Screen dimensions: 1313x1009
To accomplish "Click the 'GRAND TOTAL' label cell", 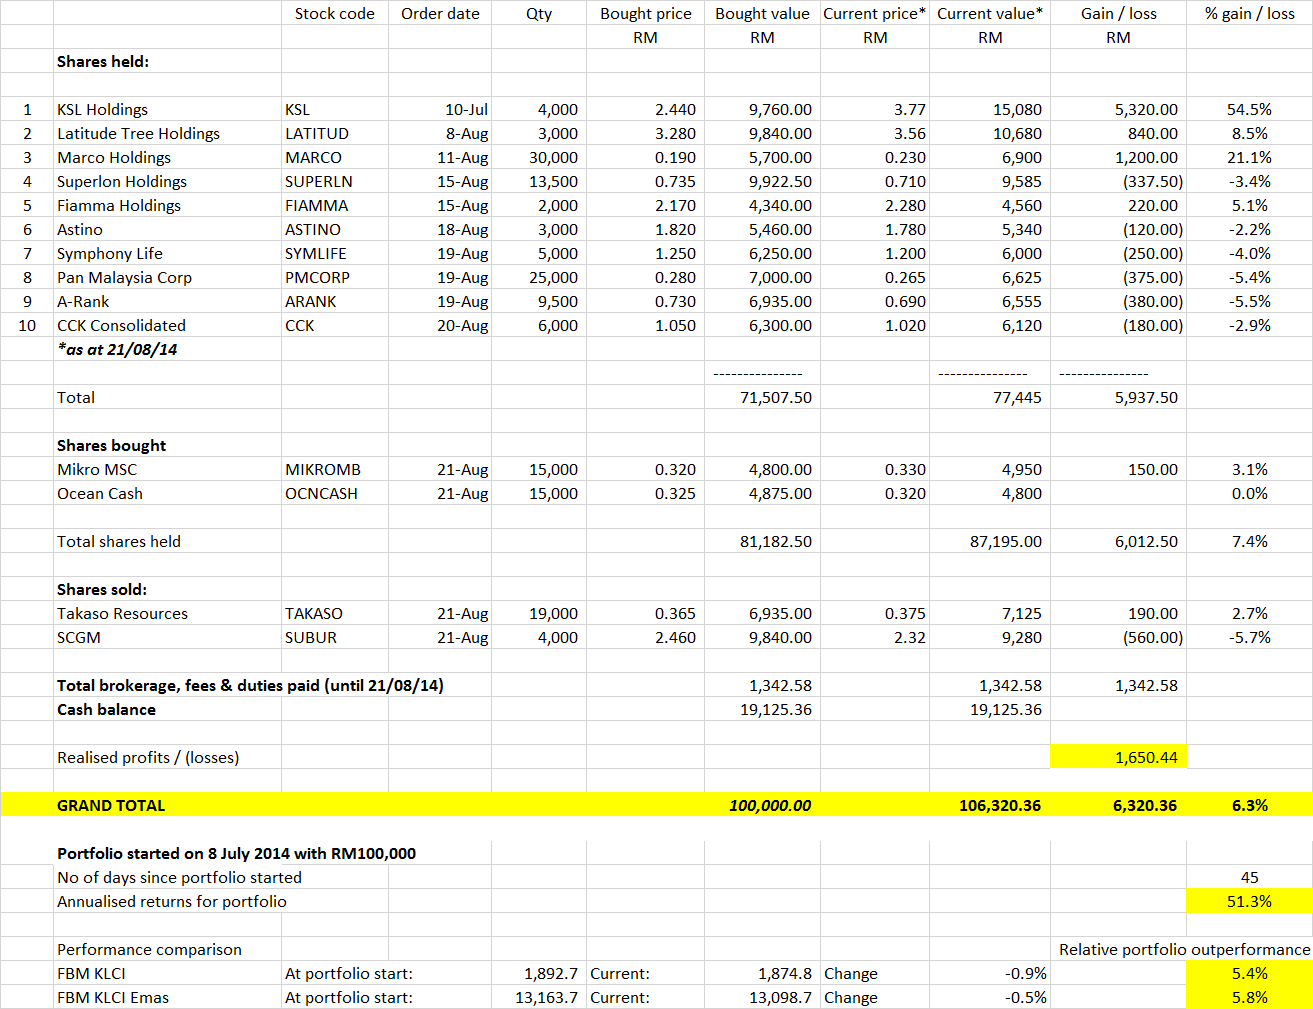I will click(167, 805).
